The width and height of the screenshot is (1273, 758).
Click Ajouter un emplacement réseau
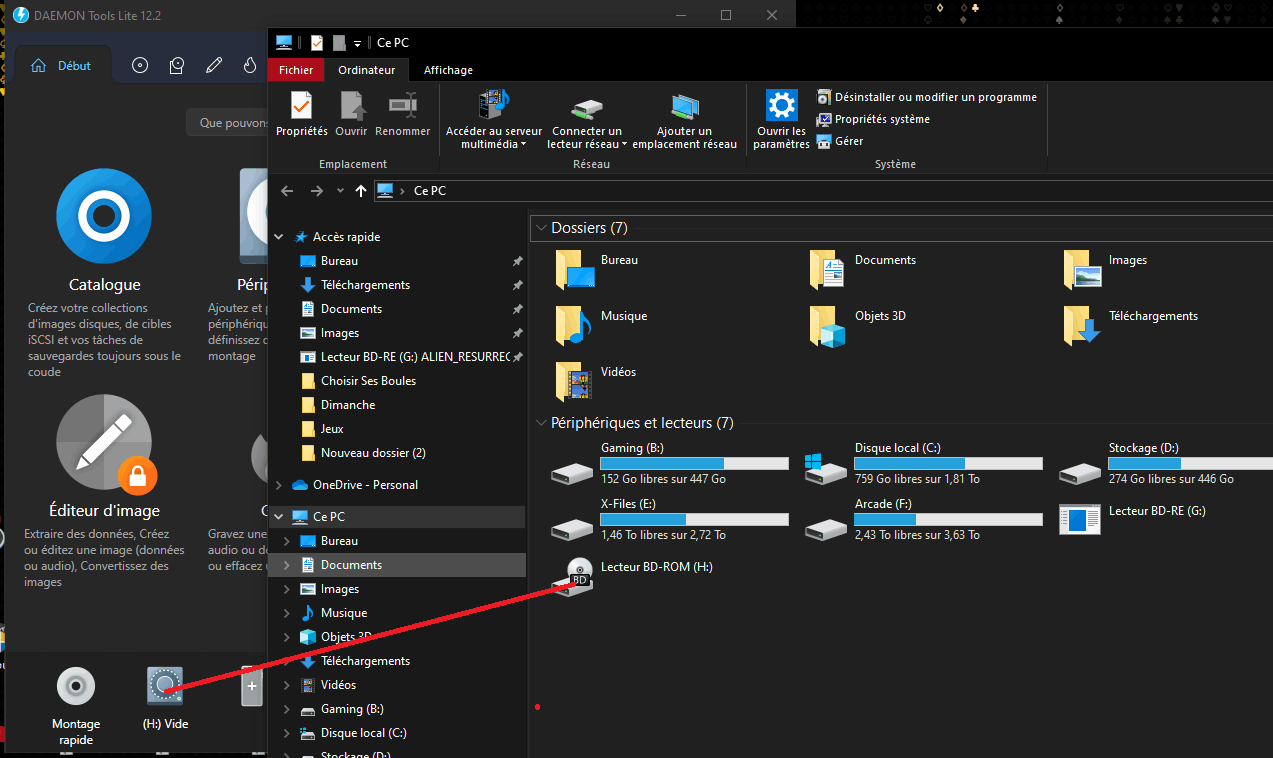[685, 119]
